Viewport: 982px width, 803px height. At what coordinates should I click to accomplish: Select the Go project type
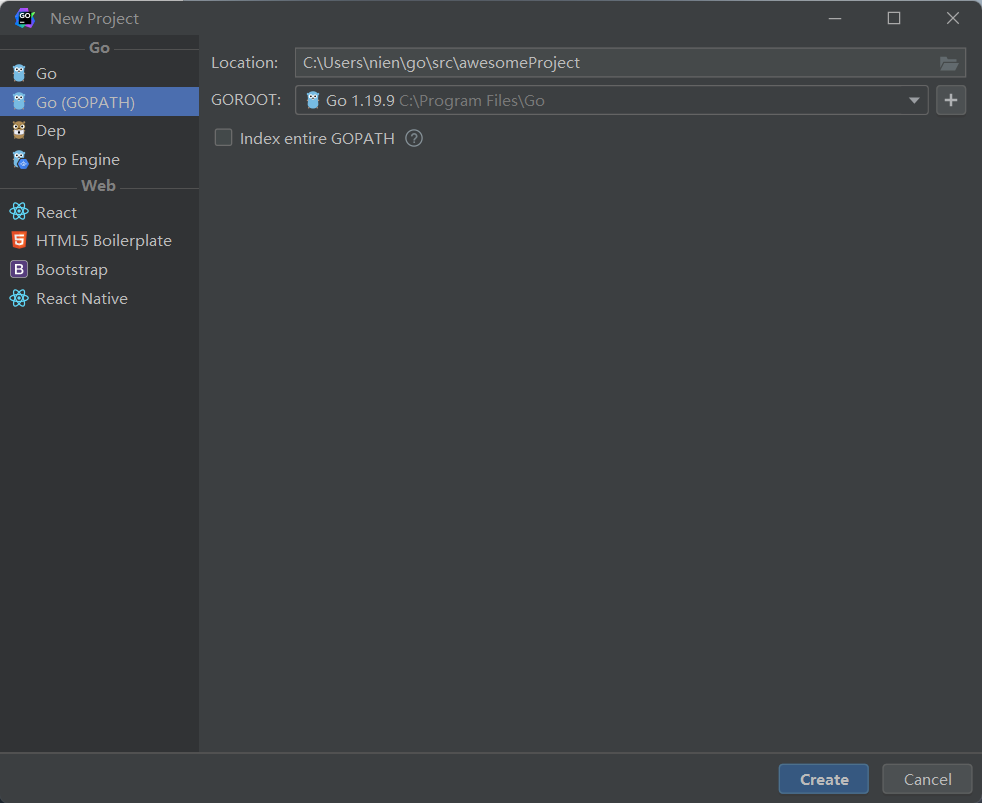point(99,73)
